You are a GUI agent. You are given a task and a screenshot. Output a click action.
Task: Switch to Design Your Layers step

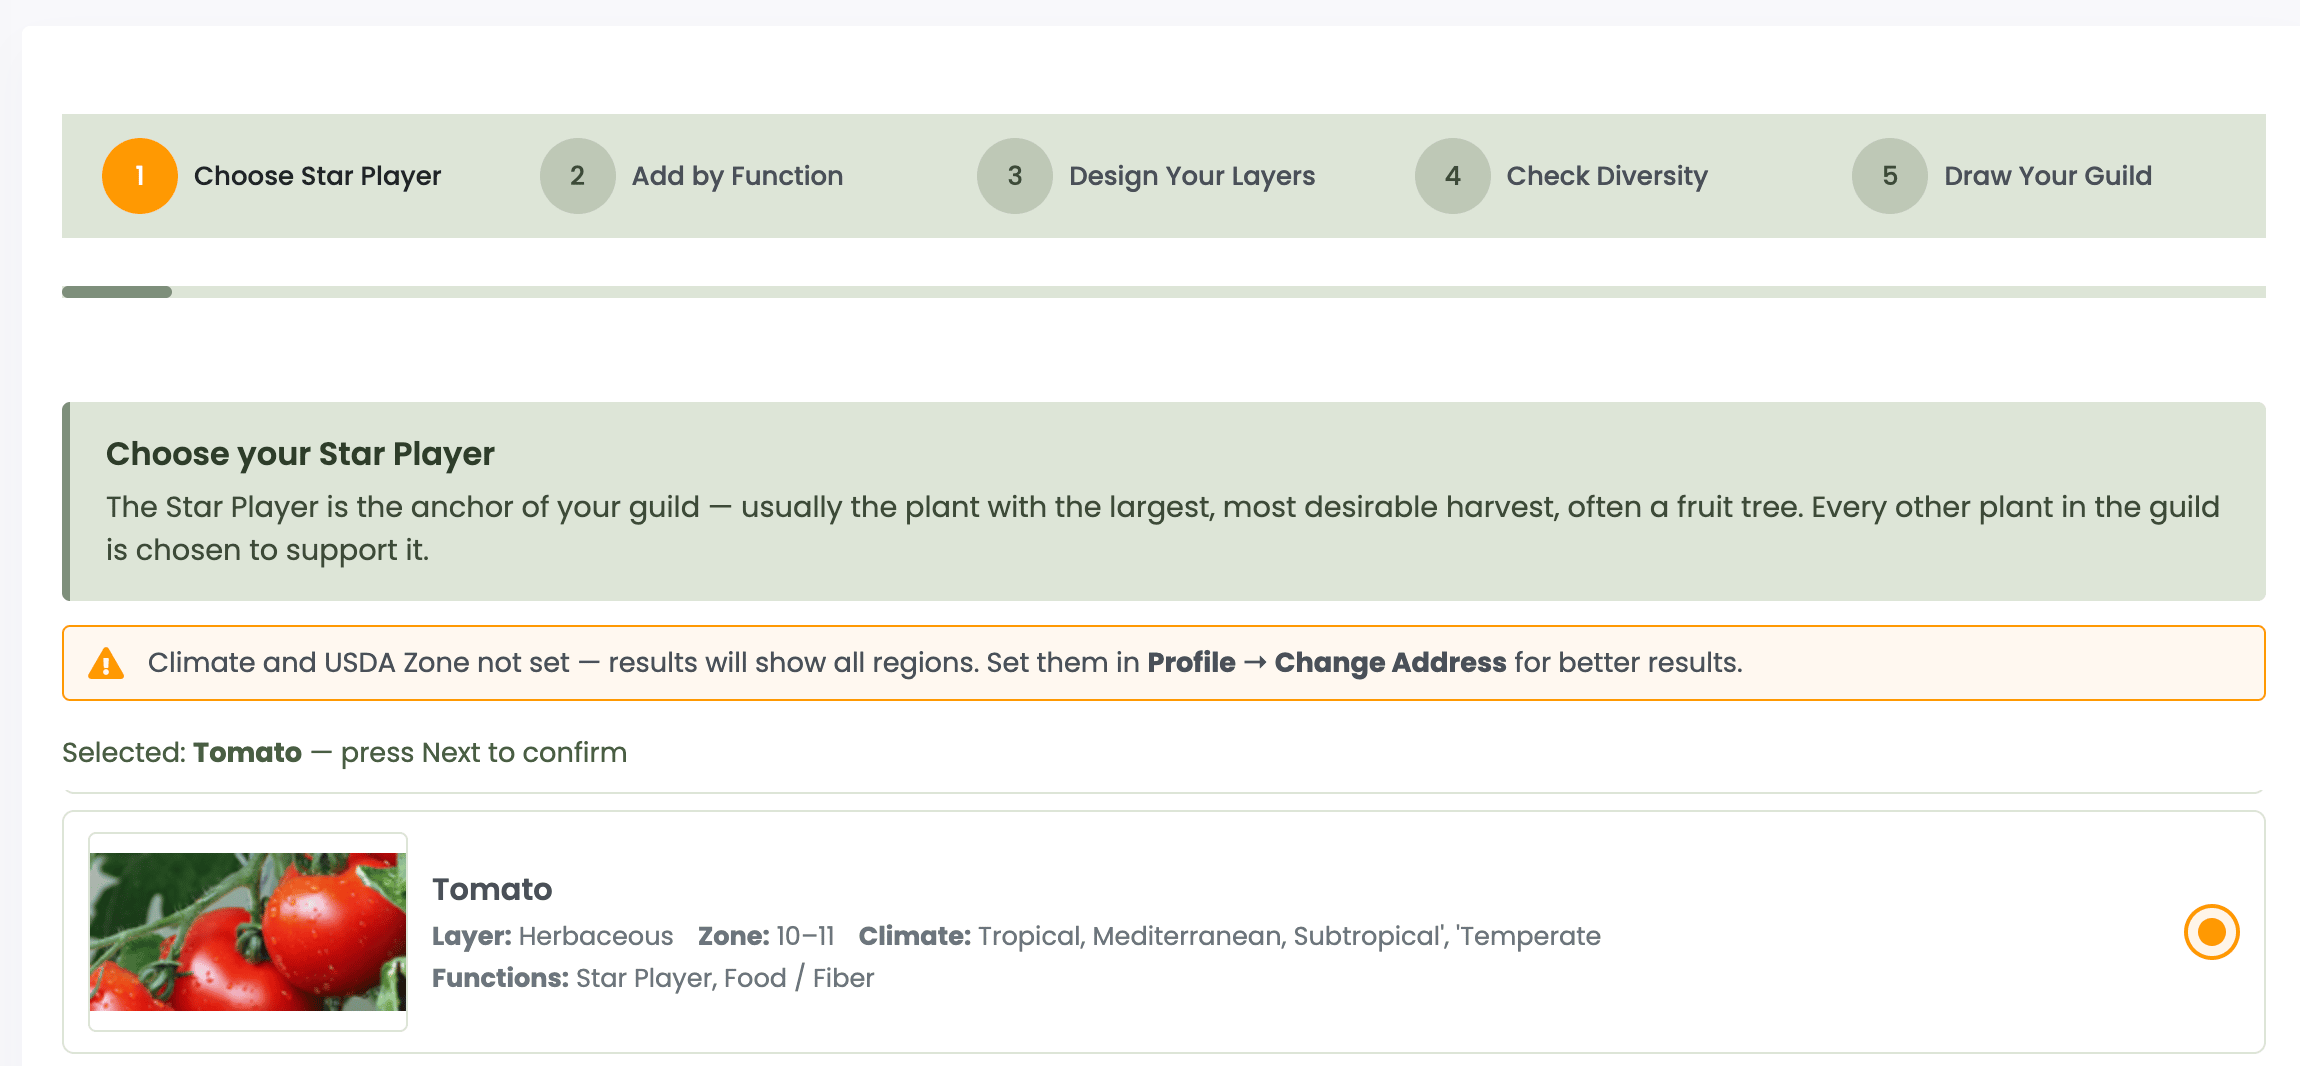click(x=1191, y=176)
